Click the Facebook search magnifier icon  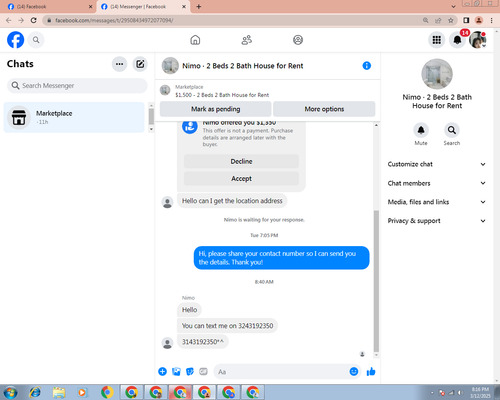point(36,40)
